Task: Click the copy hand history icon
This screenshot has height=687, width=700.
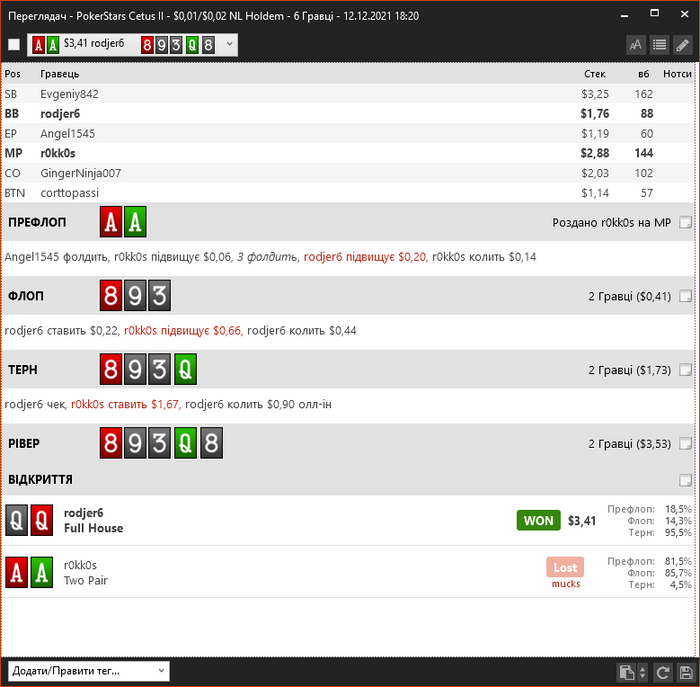Action: (626, 672)
